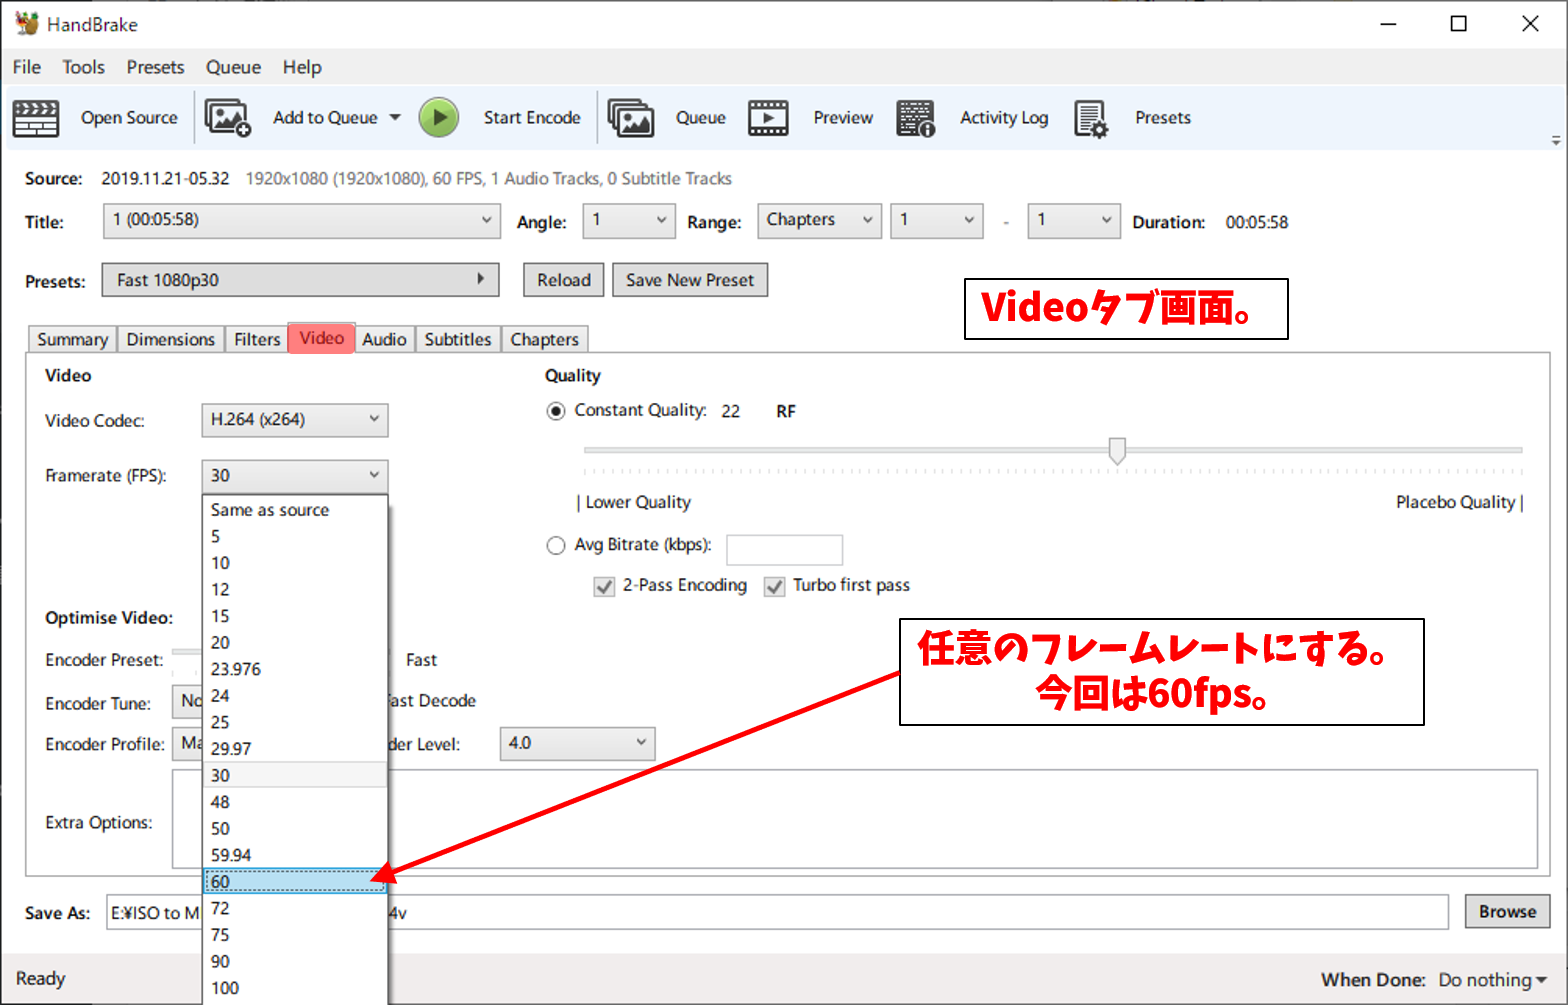Toggle Turbo first pass checkbox
The width and height of the screenshot is (1568, 1005).
774,586
